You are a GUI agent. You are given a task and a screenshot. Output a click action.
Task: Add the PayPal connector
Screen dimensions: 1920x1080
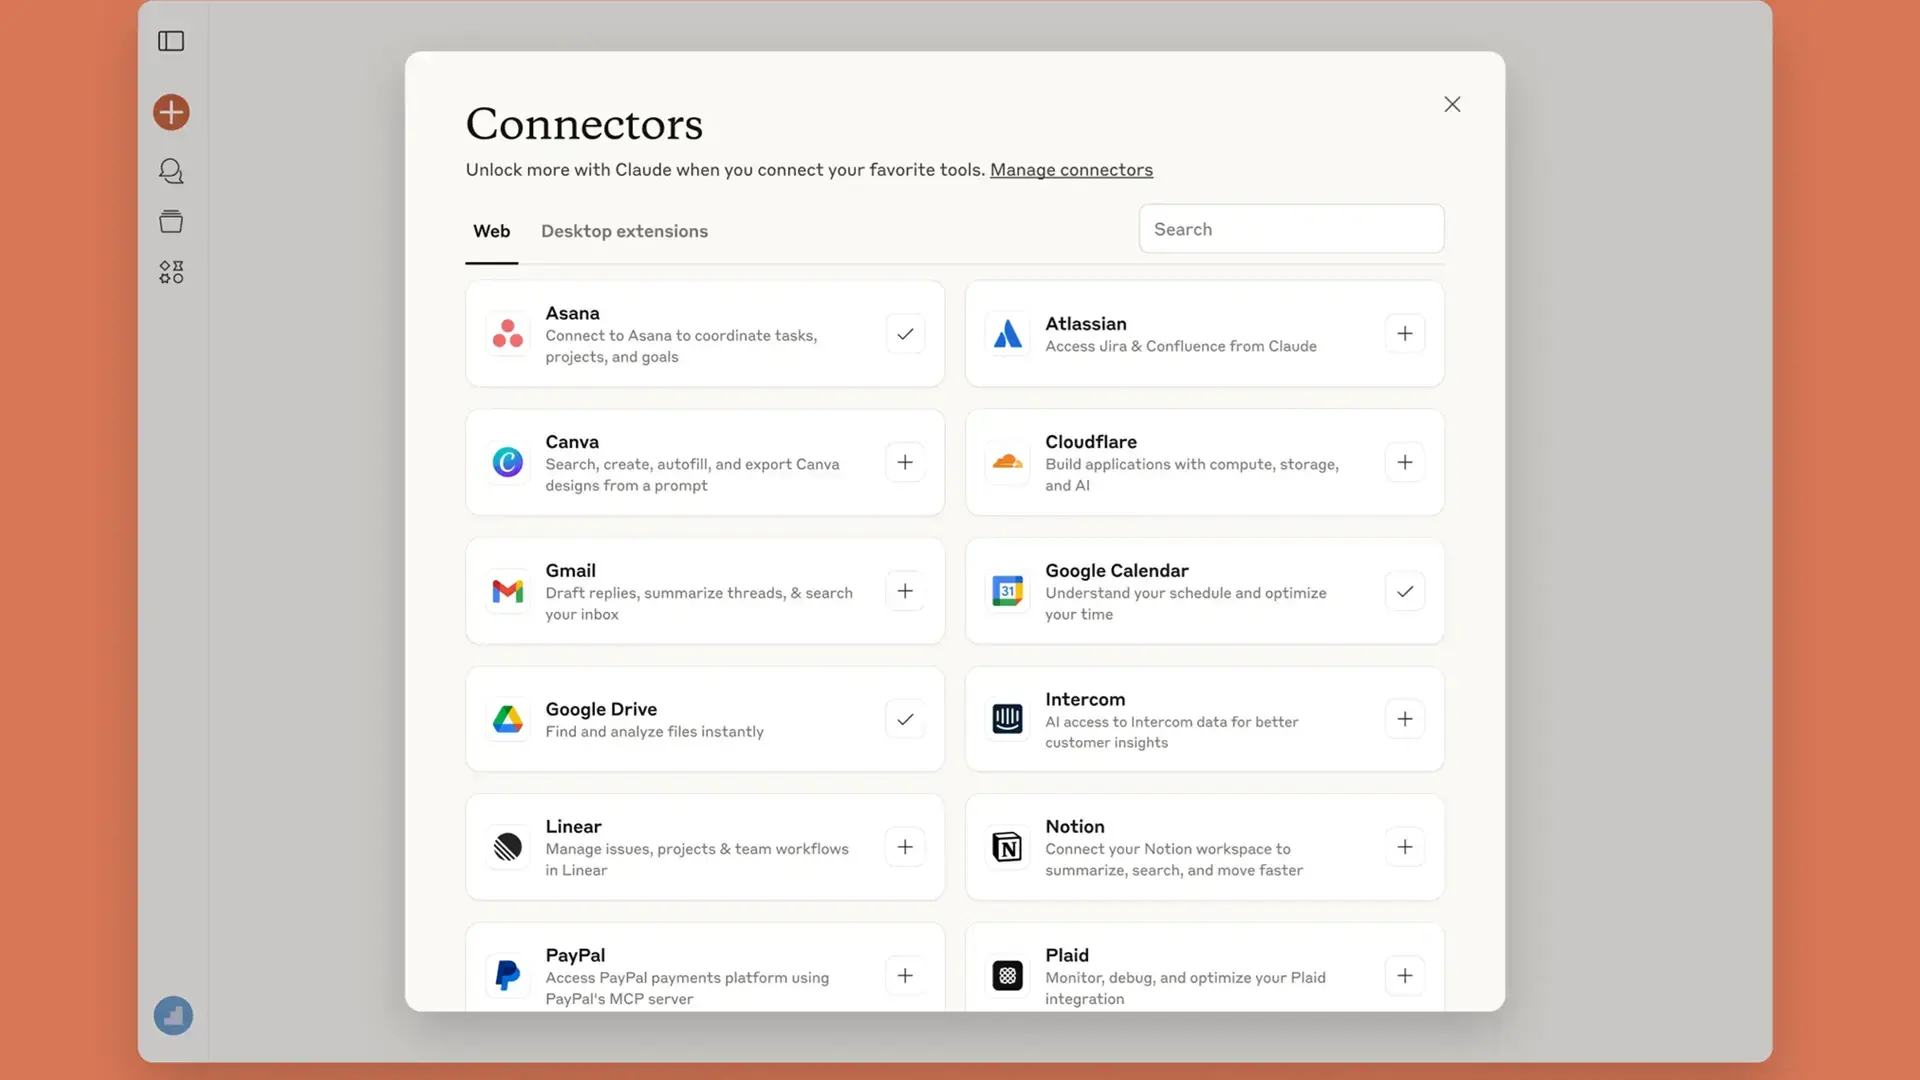pyautogui.click(x=905, y=975)
